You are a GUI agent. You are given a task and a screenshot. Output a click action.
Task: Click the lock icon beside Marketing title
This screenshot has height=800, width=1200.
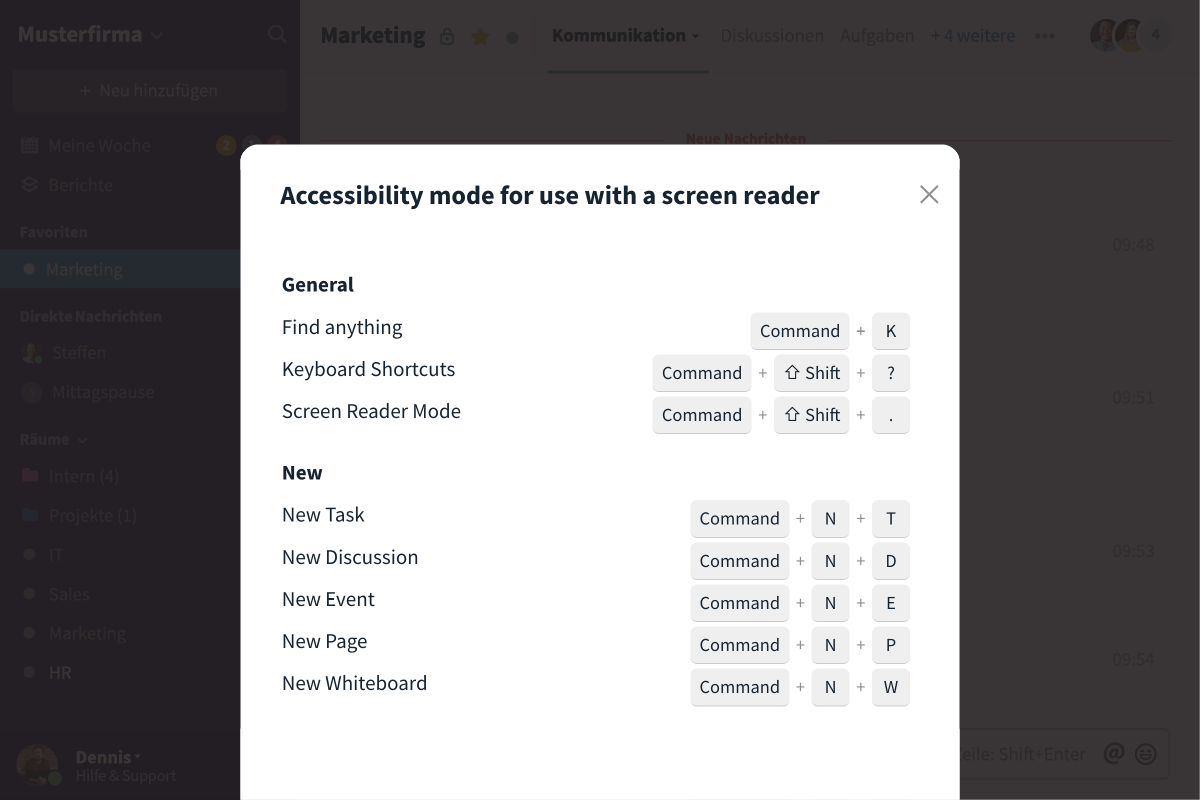tap(447, 37)
